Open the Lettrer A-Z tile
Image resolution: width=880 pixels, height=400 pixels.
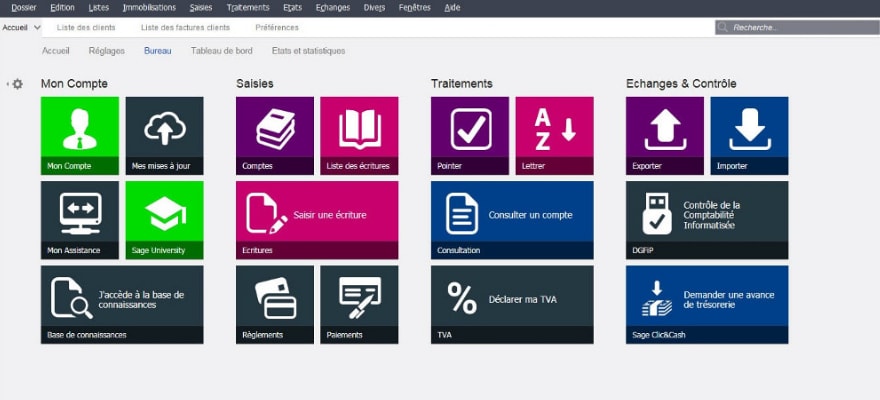[x=554, y=135]
